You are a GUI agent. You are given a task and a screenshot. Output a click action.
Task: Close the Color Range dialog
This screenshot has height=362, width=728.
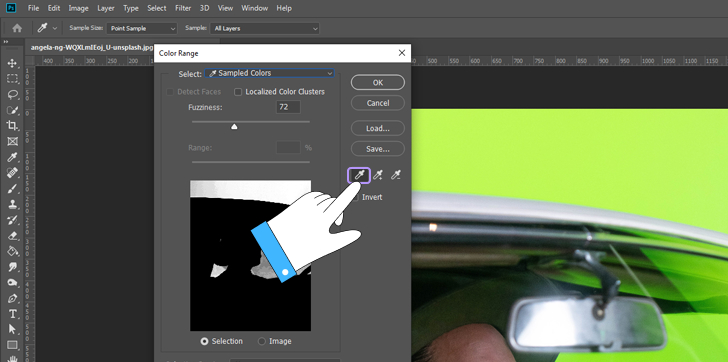[x=402, y=53]
